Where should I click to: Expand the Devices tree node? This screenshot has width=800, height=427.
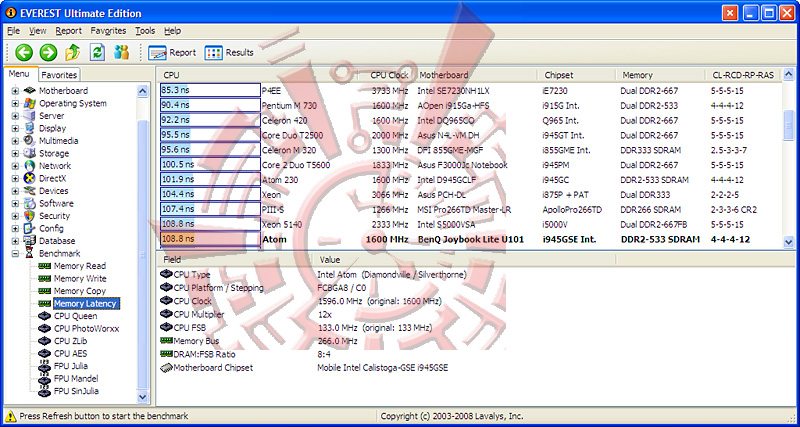coord(15,191)
